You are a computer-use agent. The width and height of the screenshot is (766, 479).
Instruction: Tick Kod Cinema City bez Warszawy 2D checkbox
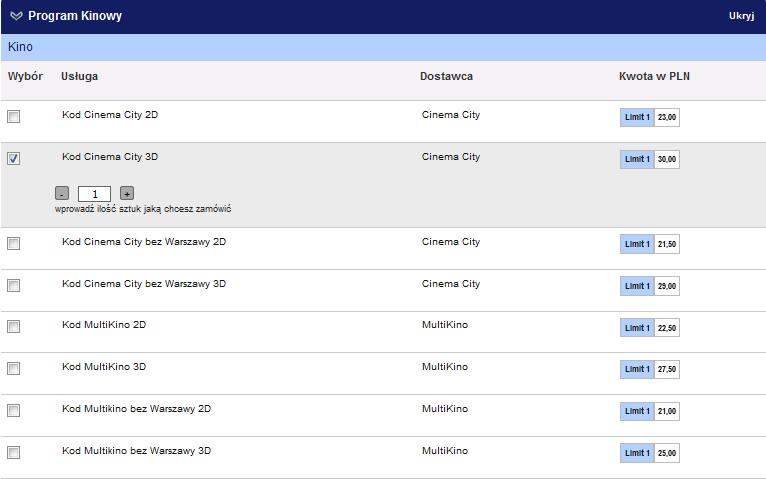coord(14,244)
